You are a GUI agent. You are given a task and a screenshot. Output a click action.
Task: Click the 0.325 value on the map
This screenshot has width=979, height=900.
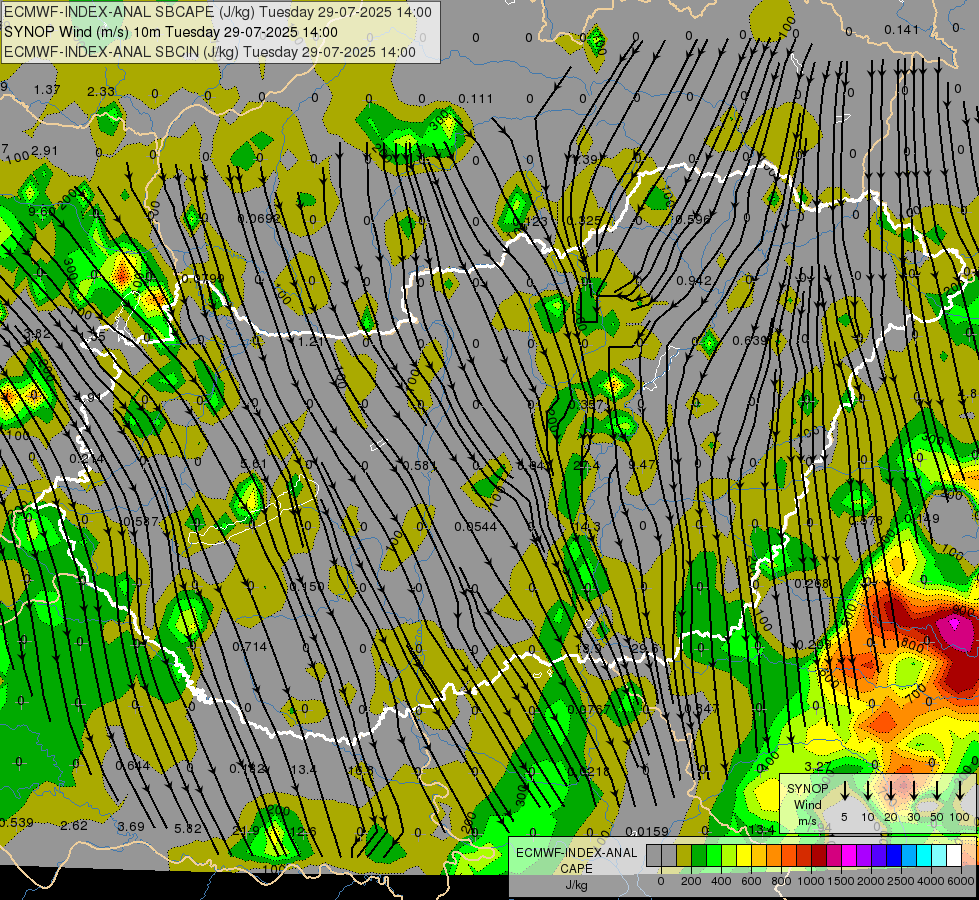[x=585, y=220]
